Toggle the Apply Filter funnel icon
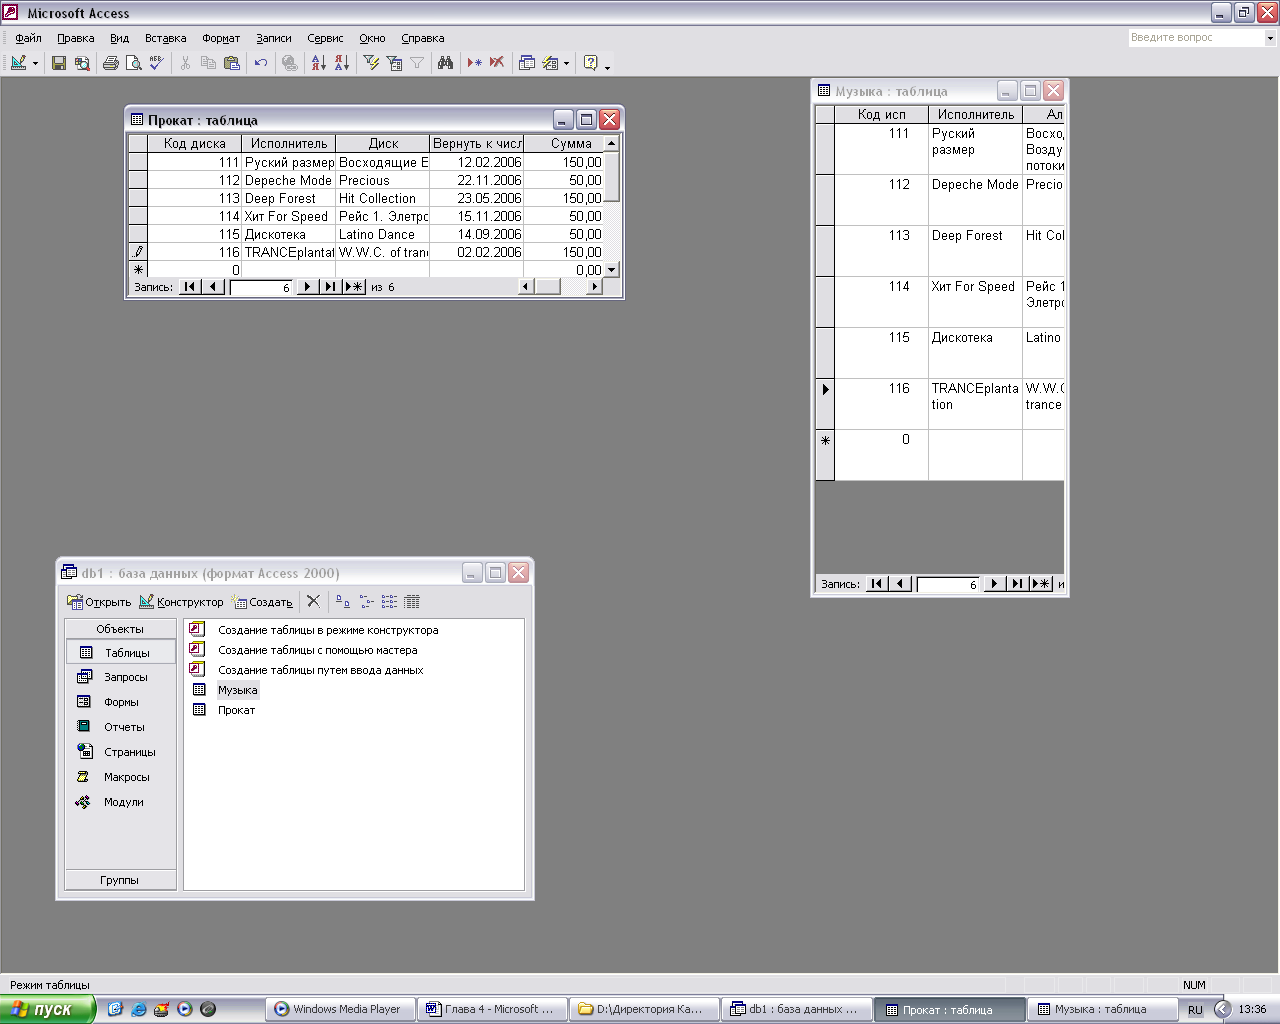The image size is (1280, 1024). [x=417, y=63]
